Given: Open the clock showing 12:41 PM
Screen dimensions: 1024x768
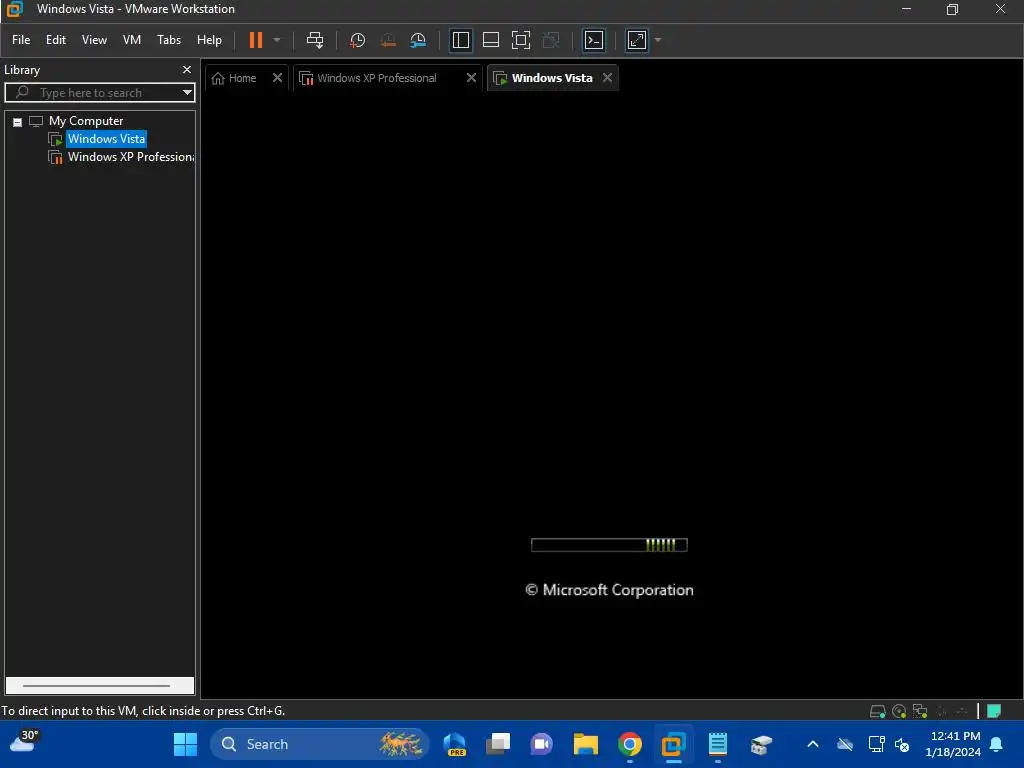Looking at the screenshot, I should click(x=953, y=744).
